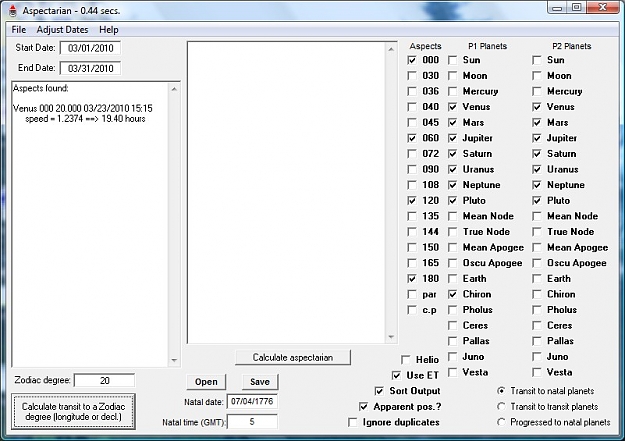Screen dimensions: 625x441
Task: Click the Open button
Action: [206, 382]
